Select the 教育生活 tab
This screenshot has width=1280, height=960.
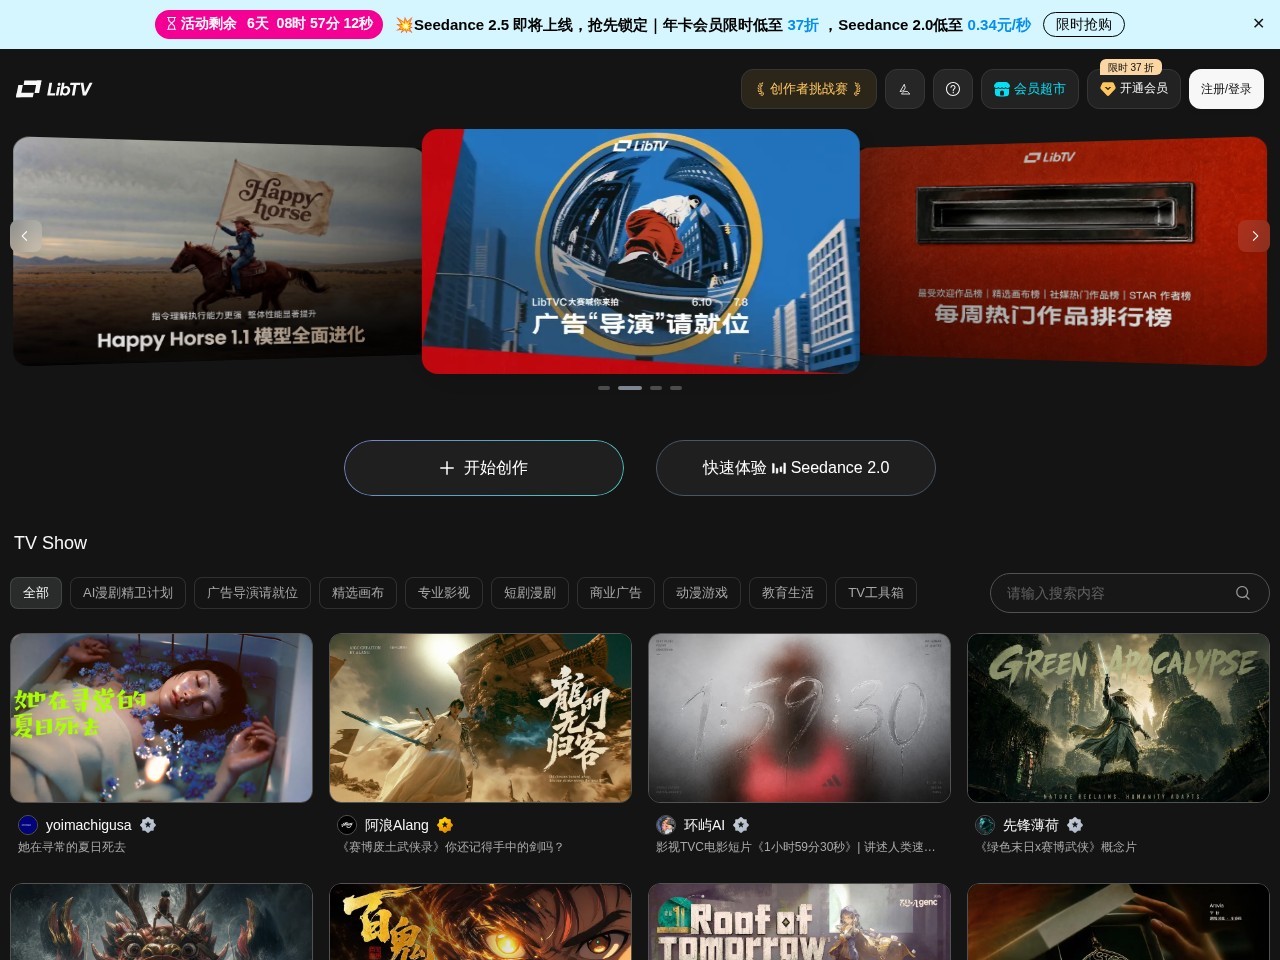(x=788, y=593)
